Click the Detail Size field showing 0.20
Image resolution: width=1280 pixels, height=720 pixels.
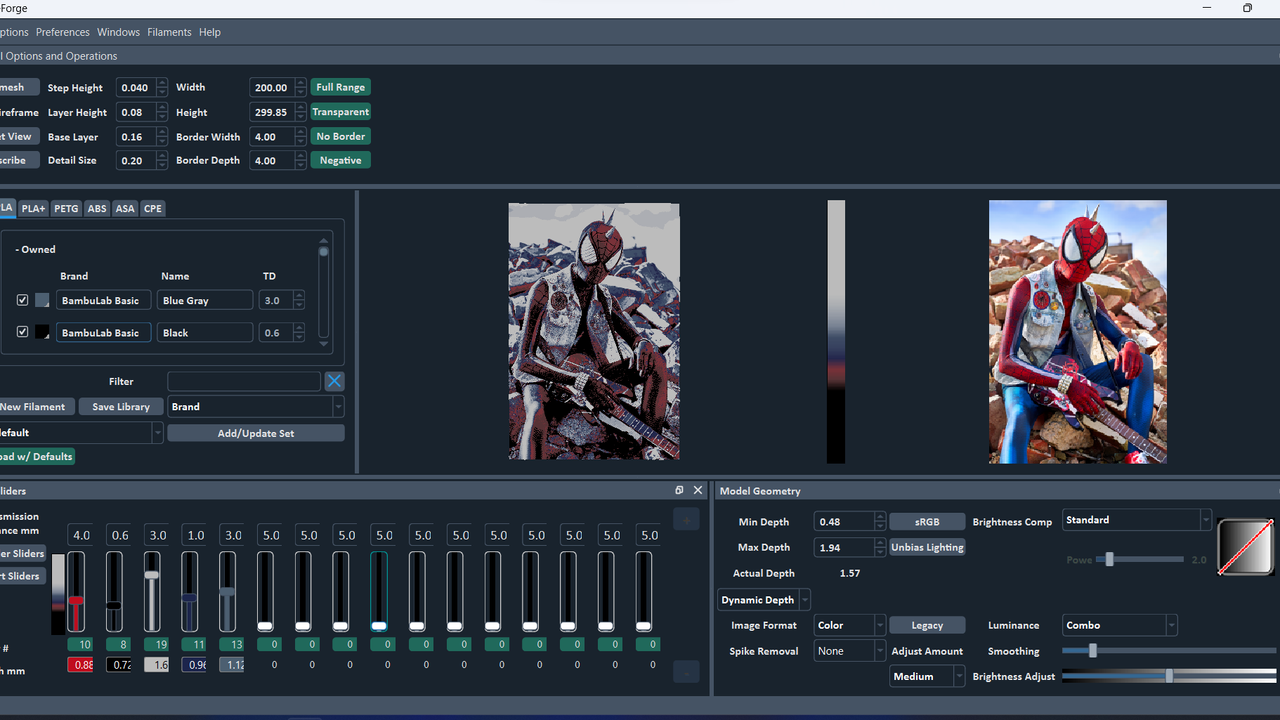(x=136, y=160)
